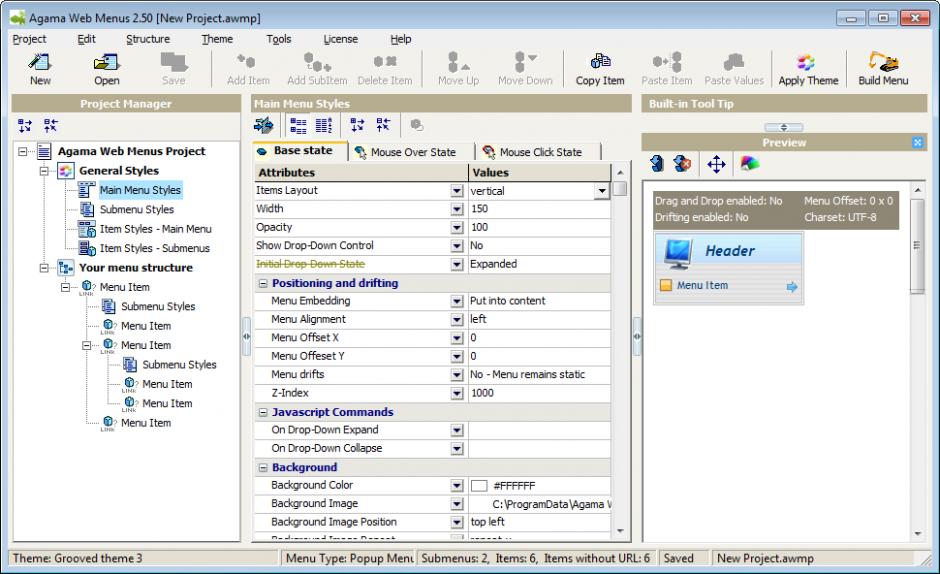The image size is (940, 574).
Task: Collapse the Positioning and drifting section
Action: 263,283
